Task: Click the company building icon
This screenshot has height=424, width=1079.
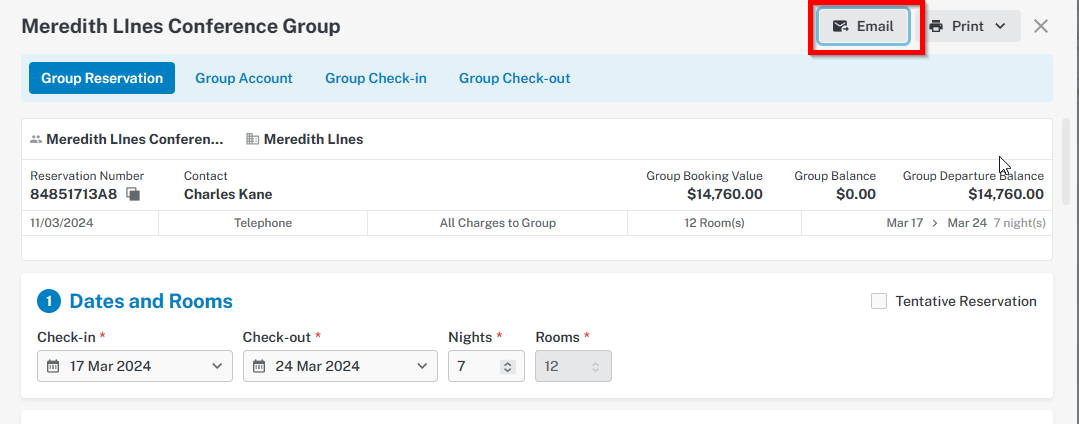Action: point(253,139)
